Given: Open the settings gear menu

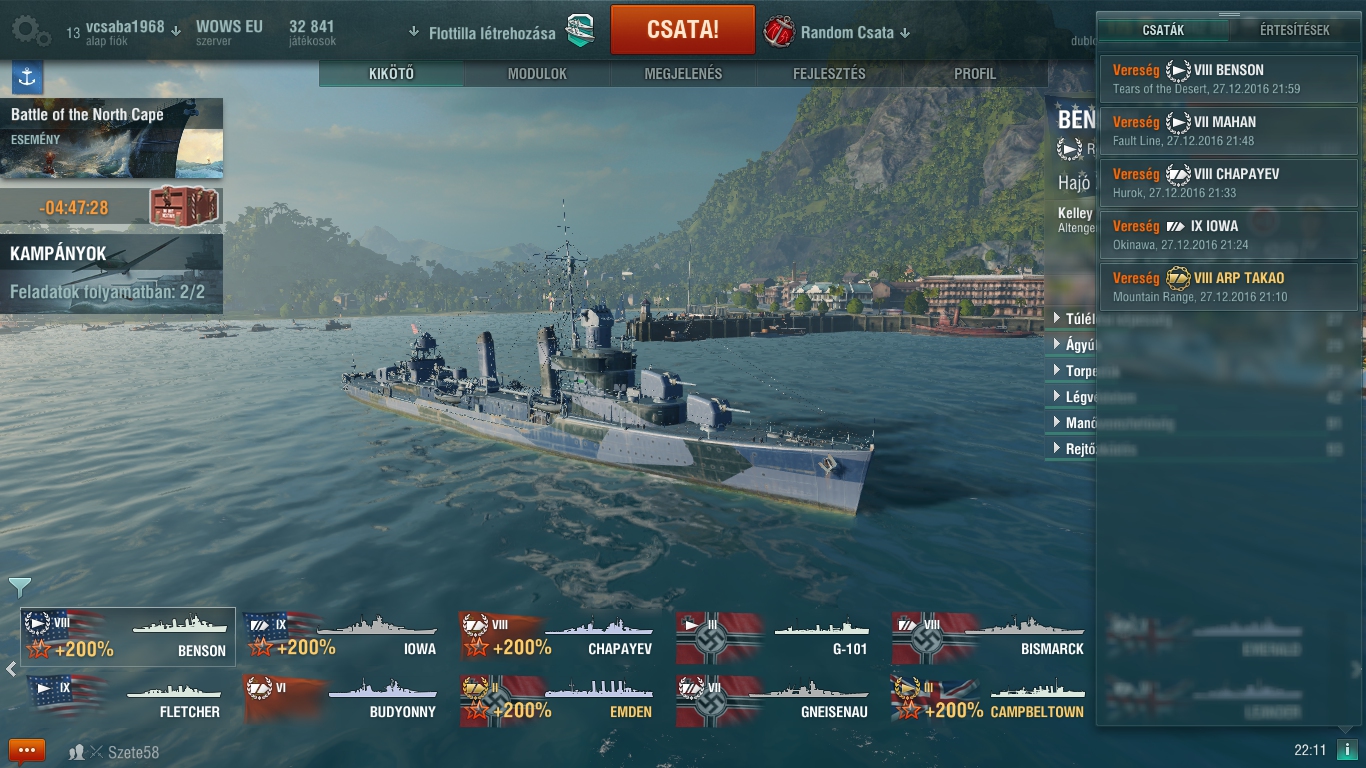Looking at the screenshot, I should [x=30, y=31].
